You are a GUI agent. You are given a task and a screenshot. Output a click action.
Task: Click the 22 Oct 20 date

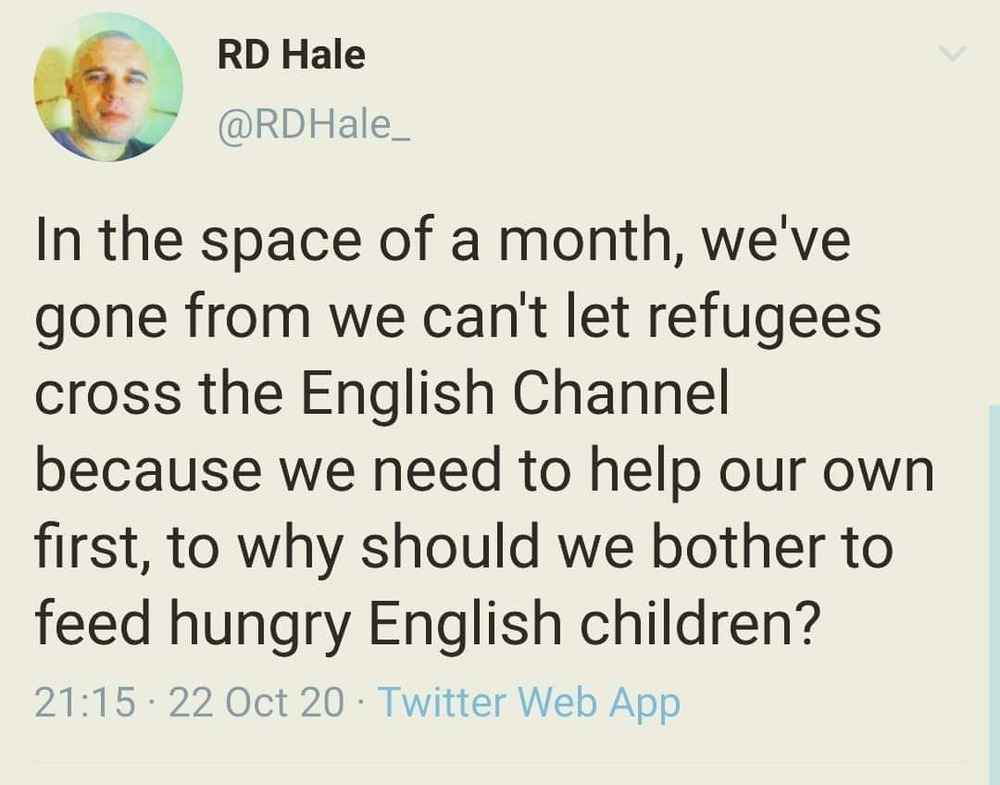(x=257, y=703)
